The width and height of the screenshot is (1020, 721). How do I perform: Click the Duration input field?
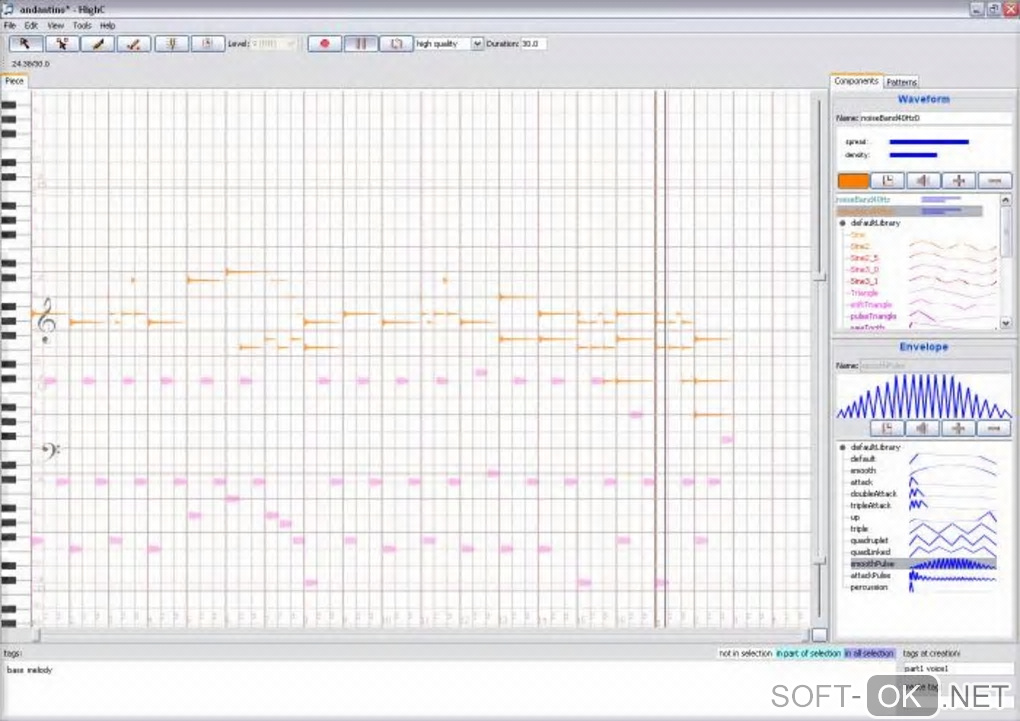point(533,44)
